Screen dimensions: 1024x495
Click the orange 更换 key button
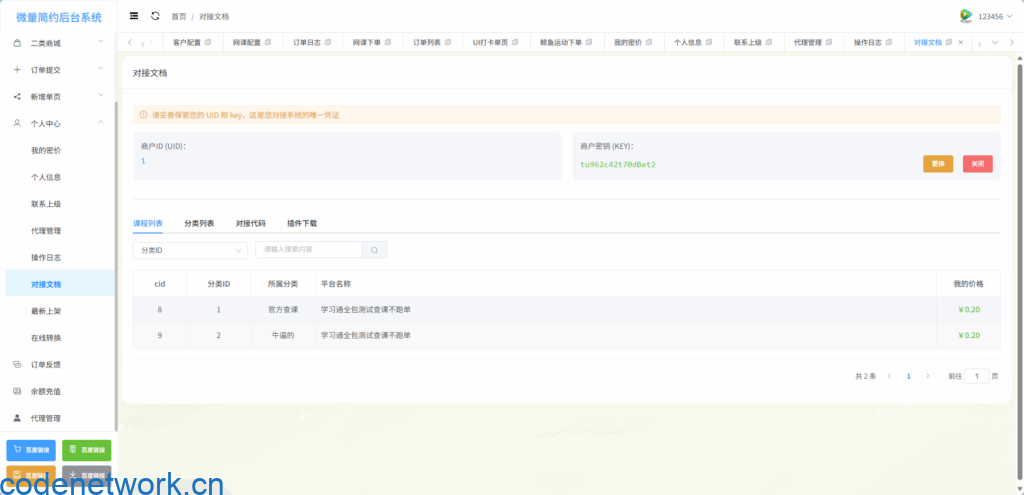937,164
